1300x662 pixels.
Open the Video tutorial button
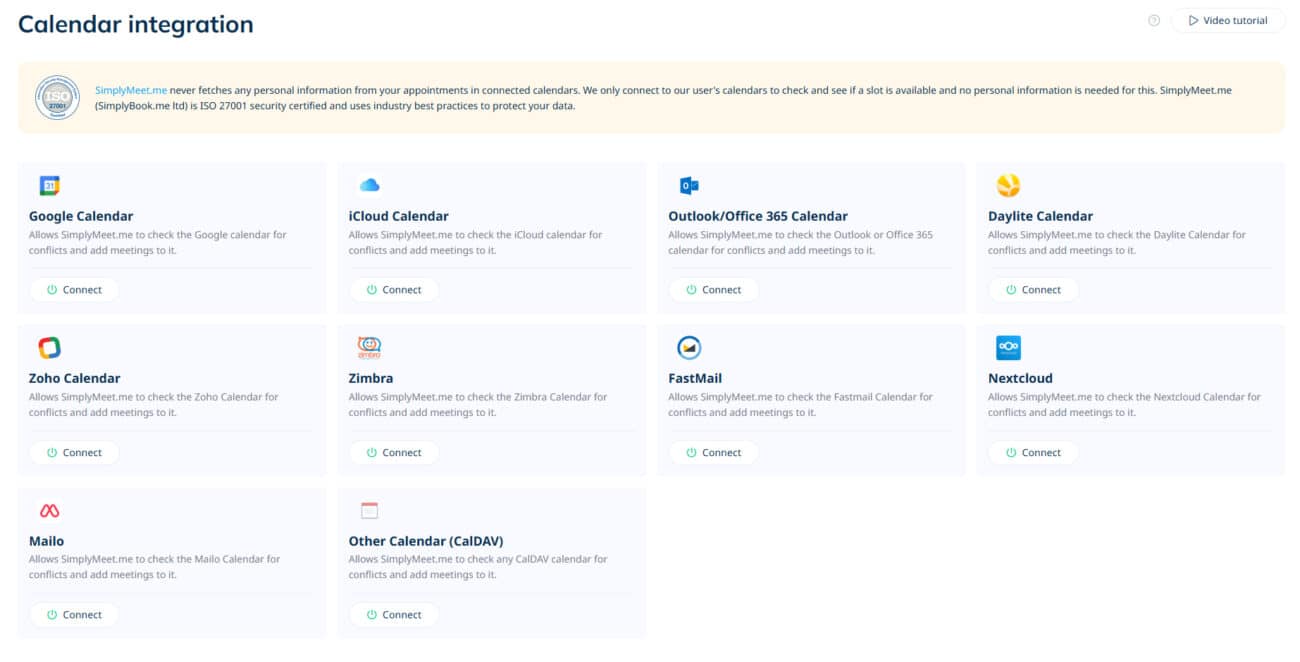tap(1227, 21)
